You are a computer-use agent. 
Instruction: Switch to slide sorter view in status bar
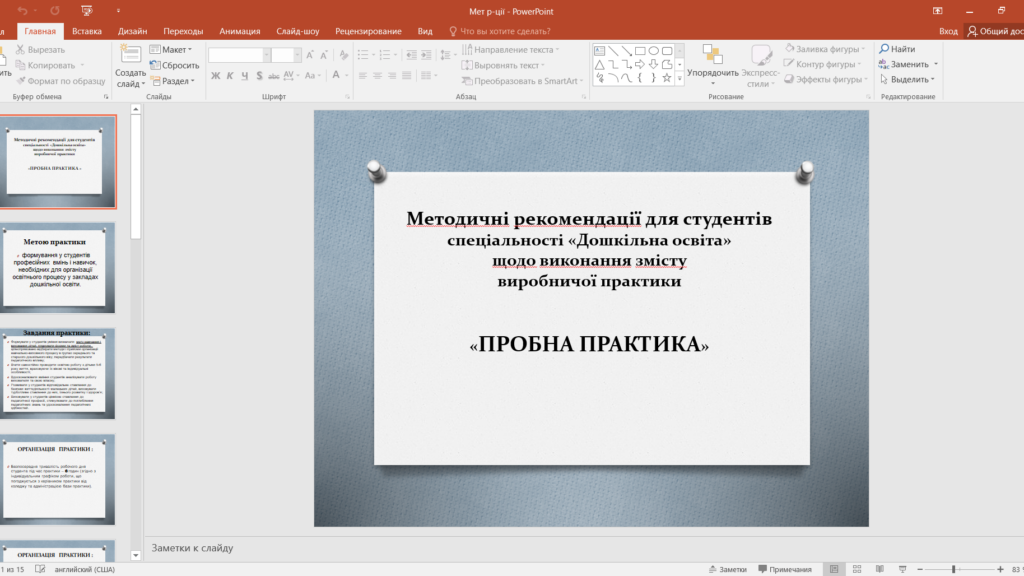(856, 569)
